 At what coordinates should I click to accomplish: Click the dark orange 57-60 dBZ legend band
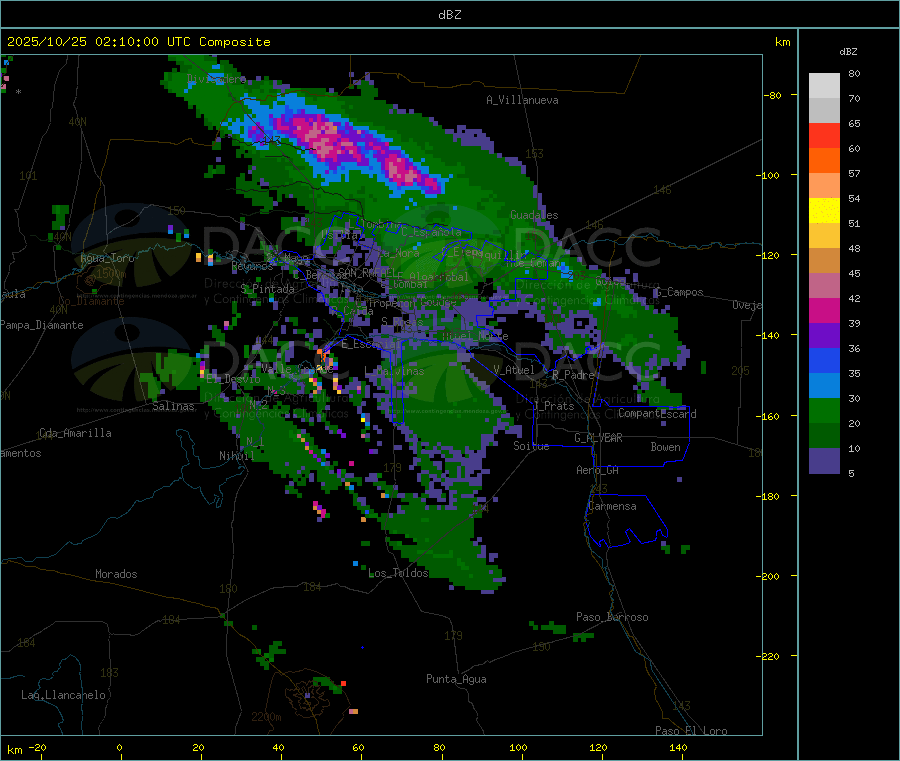coord(824,161)
